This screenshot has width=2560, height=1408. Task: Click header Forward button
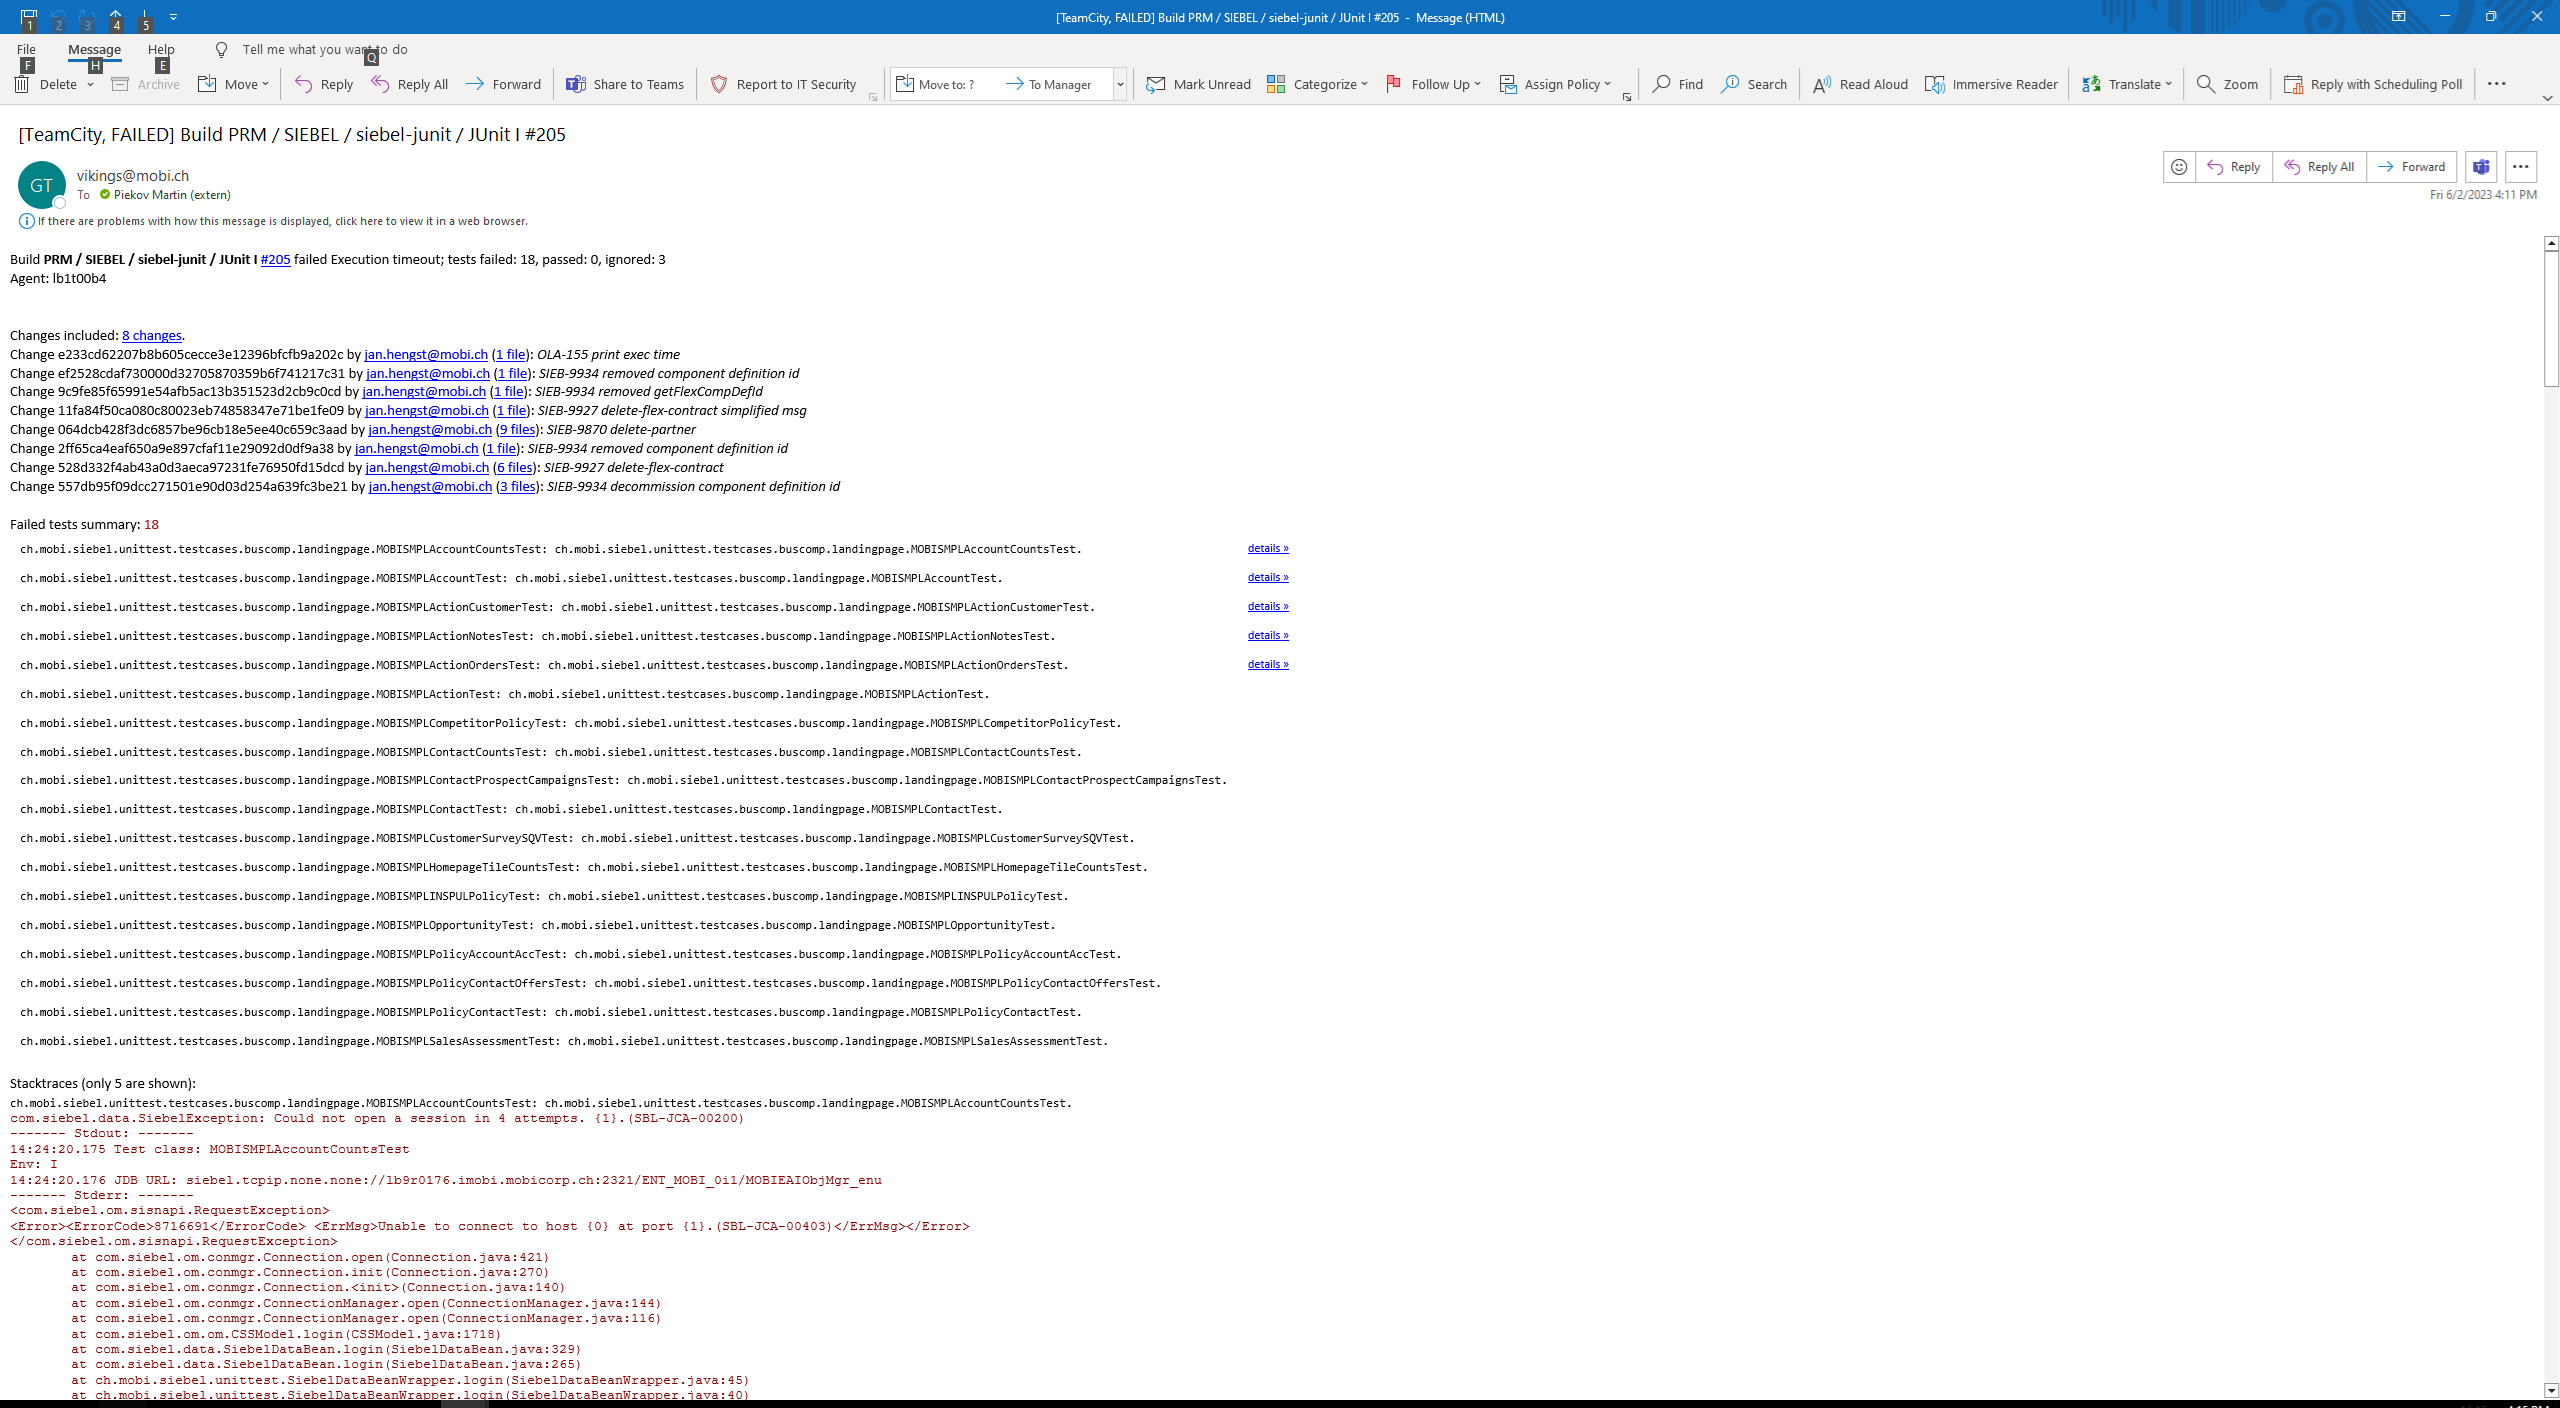[x=2411, y=167]
